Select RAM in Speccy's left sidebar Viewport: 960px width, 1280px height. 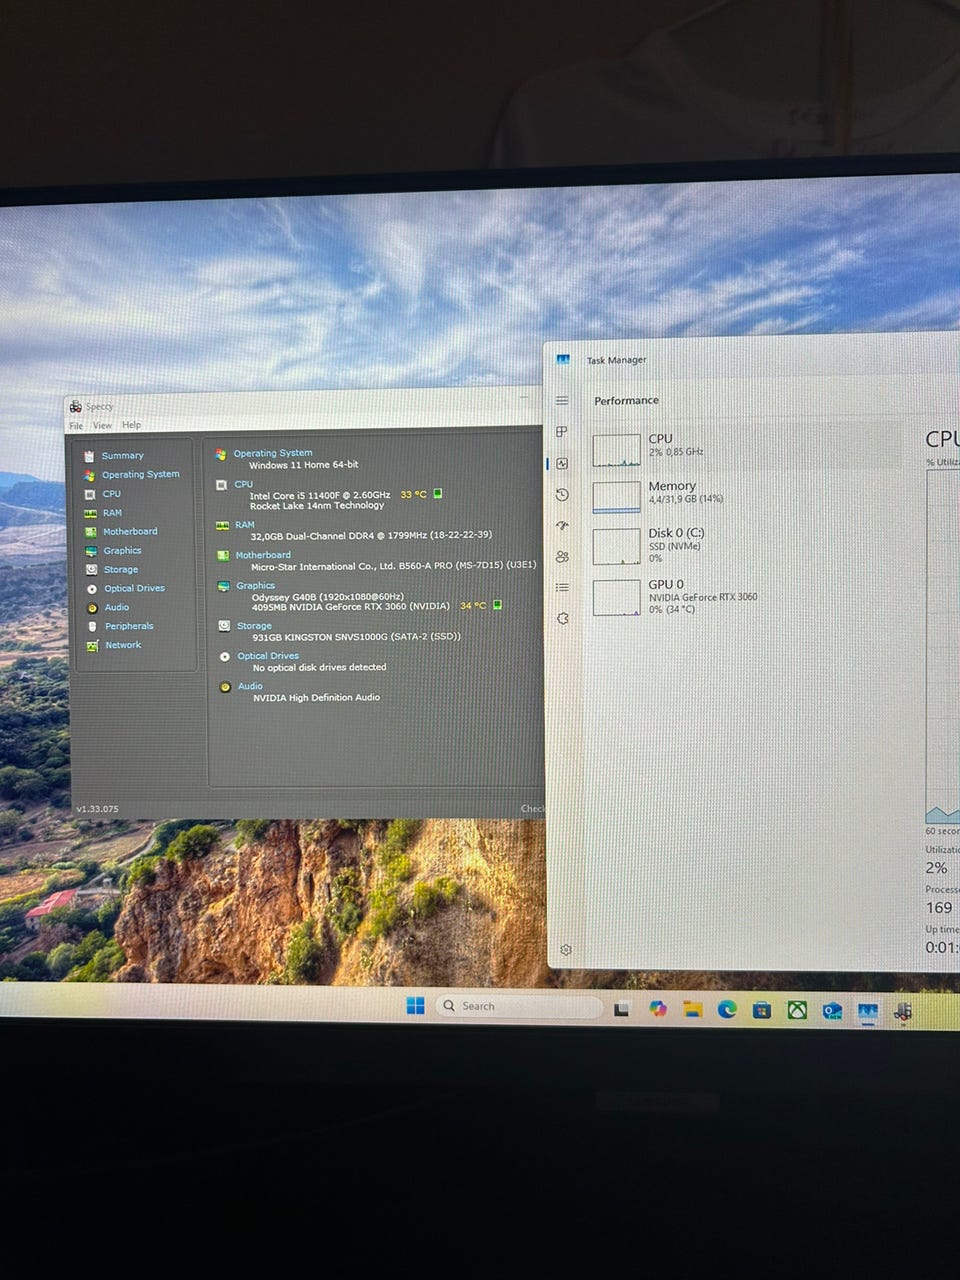(112, 513)
